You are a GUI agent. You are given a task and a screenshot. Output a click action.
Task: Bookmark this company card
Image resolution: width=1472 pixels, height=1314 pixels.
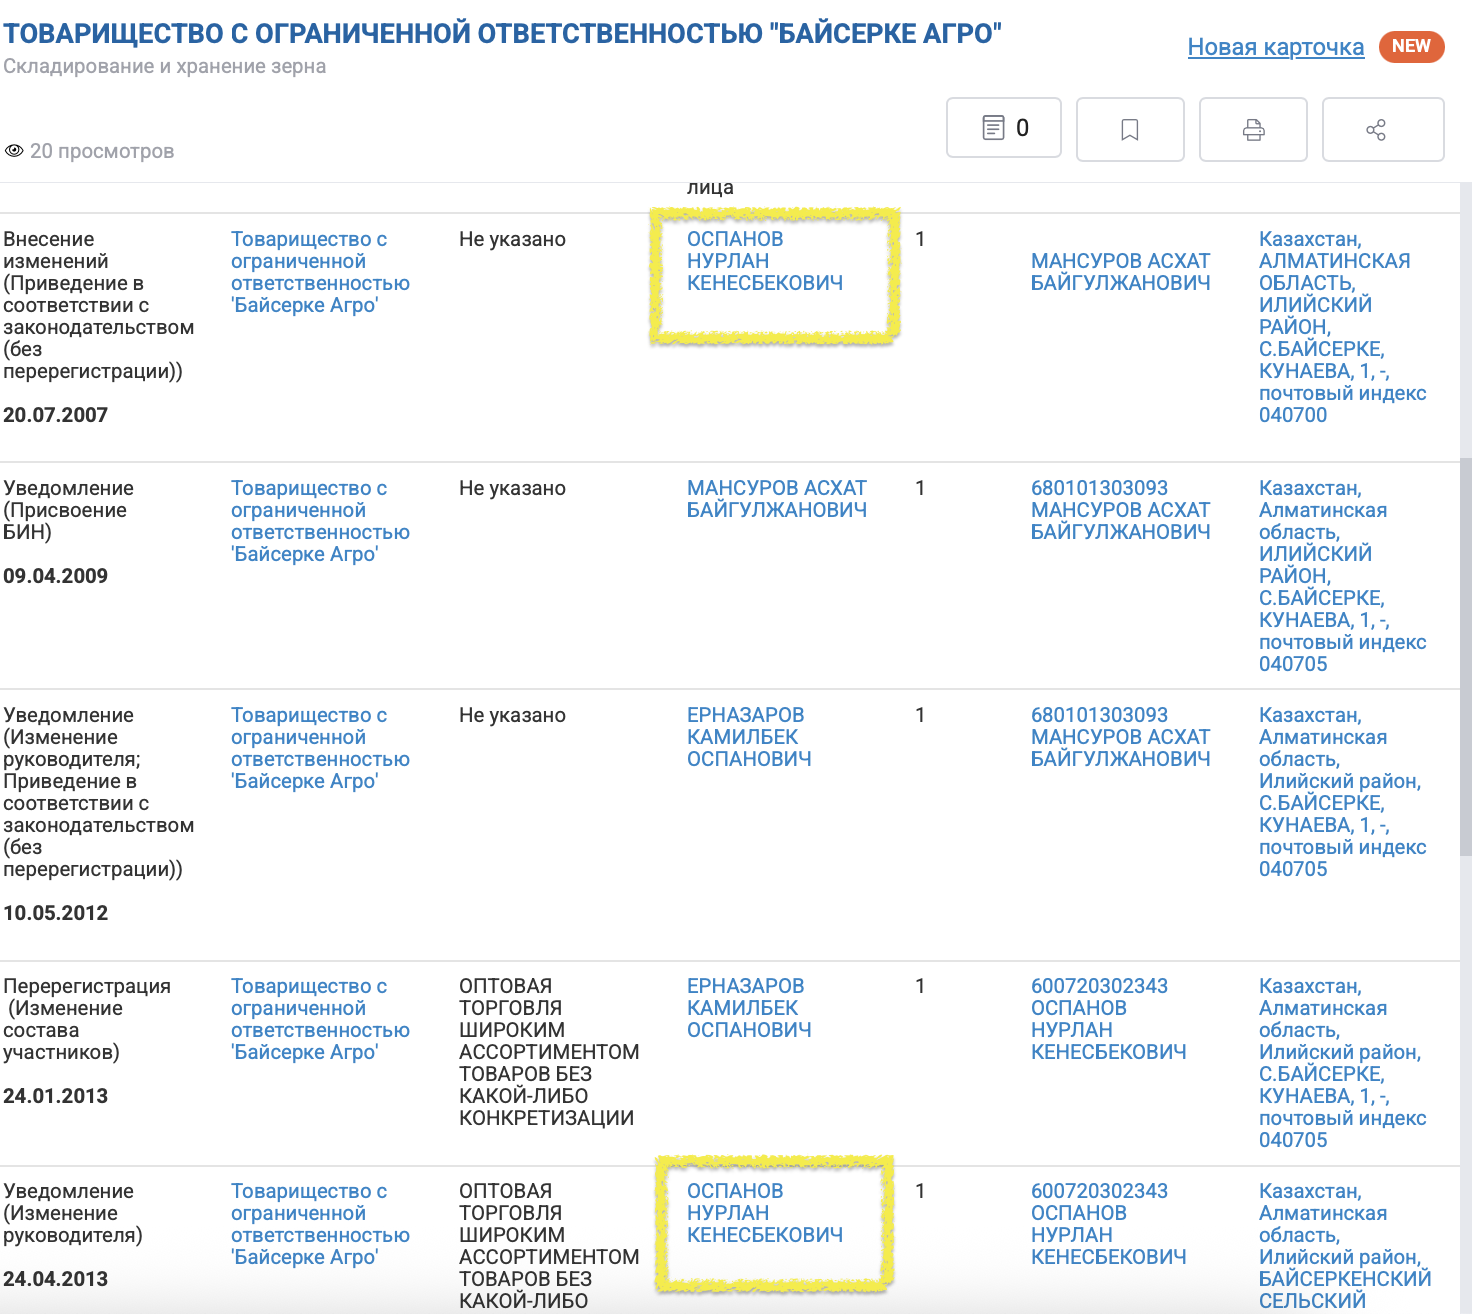click(1130, 129)
